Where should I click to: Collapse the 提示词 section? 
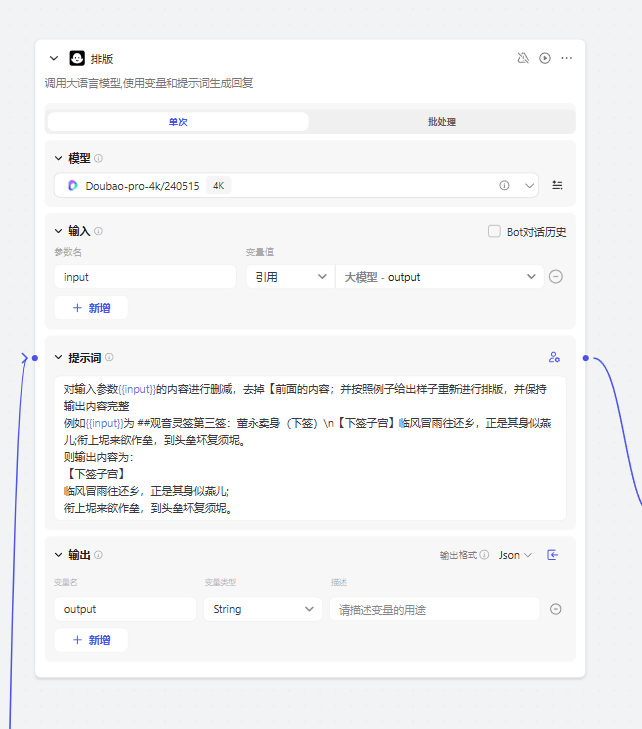59,358
